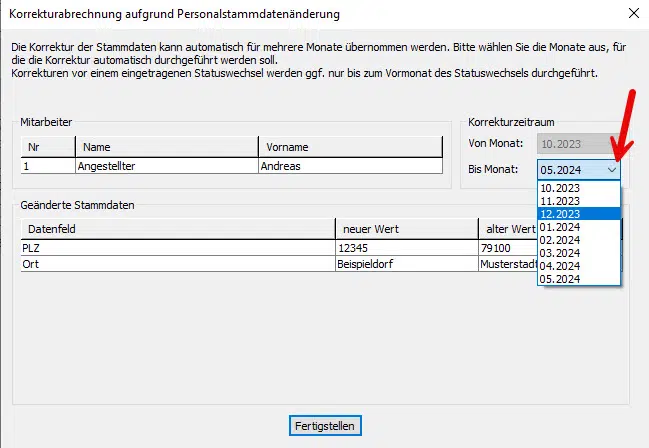Click the neuer Wert column header
649x448 pixels.
click(405, 229)
